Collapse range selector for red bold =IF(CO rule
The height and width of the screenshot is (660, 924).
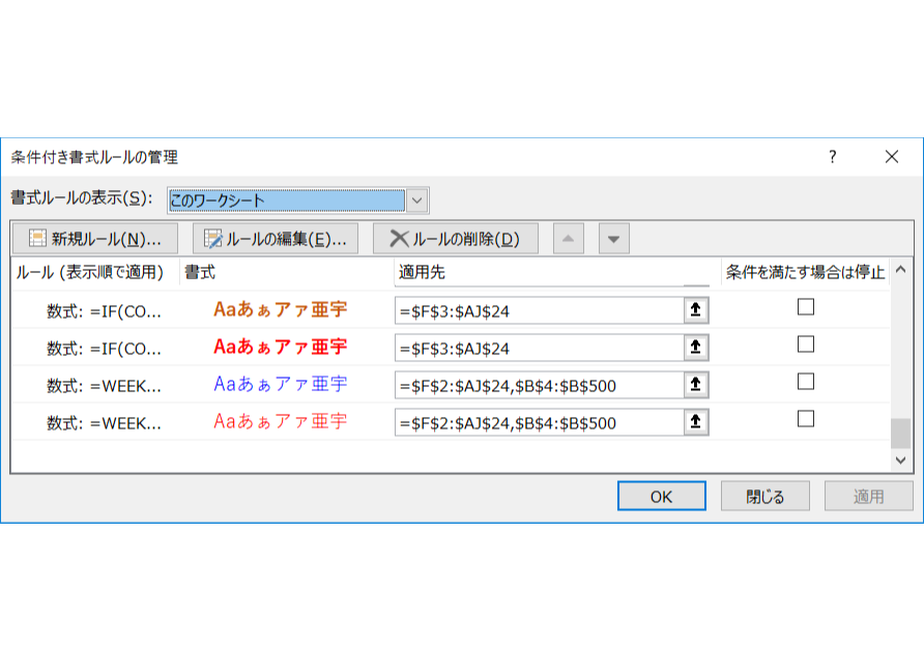click(x=696, y=347)
